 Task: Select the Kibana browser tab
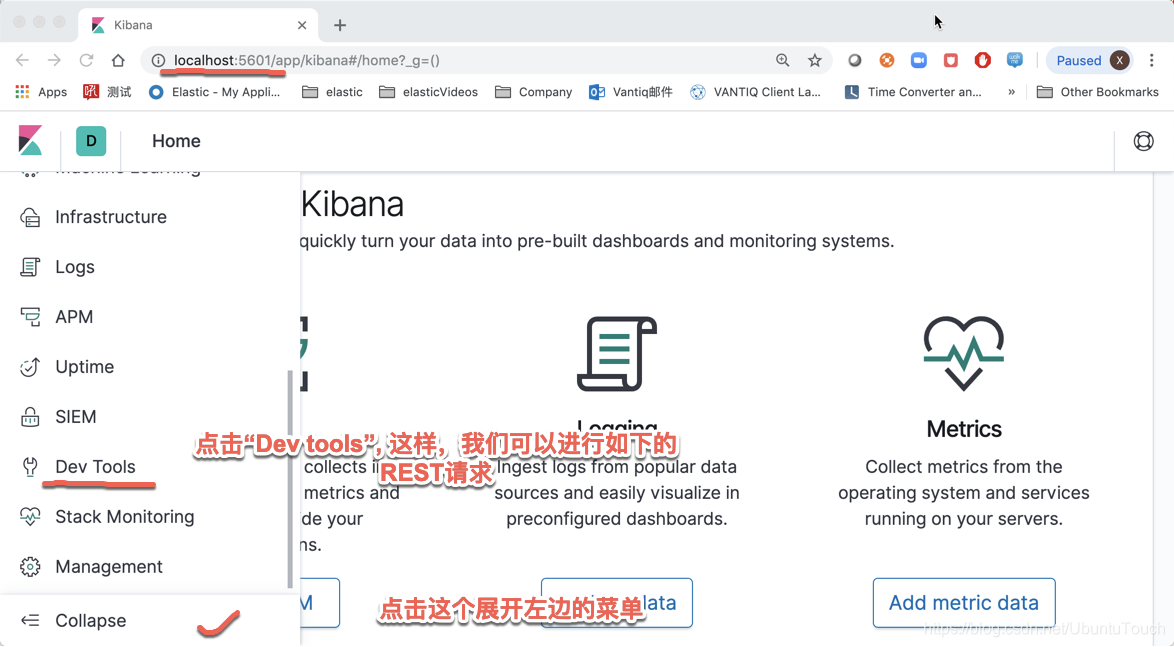[x=198, y=25]
